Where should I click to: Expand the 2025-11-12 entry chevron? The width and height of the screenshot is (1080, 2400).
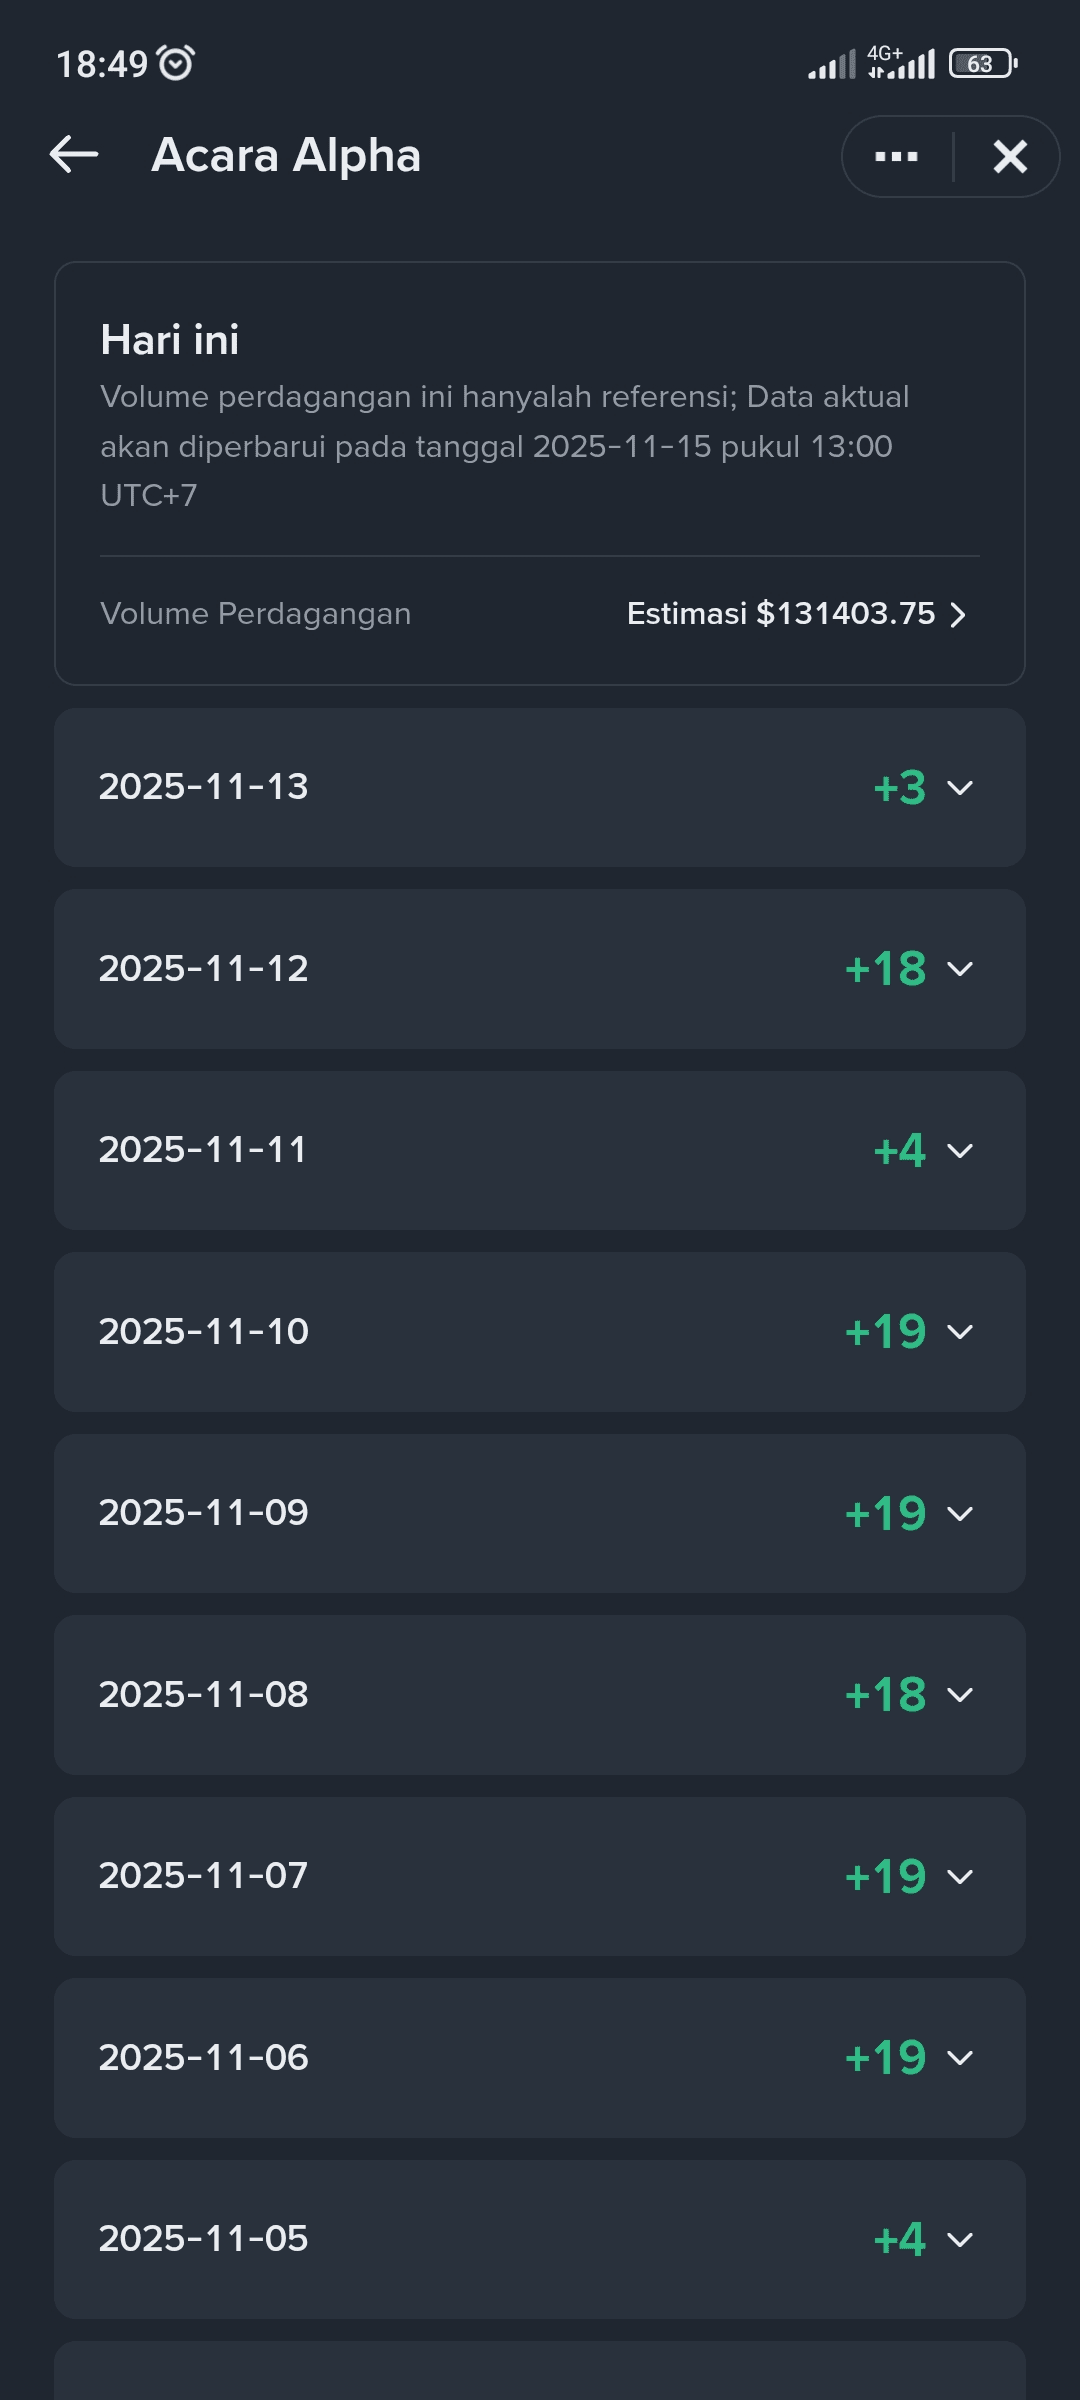point(960,969)
